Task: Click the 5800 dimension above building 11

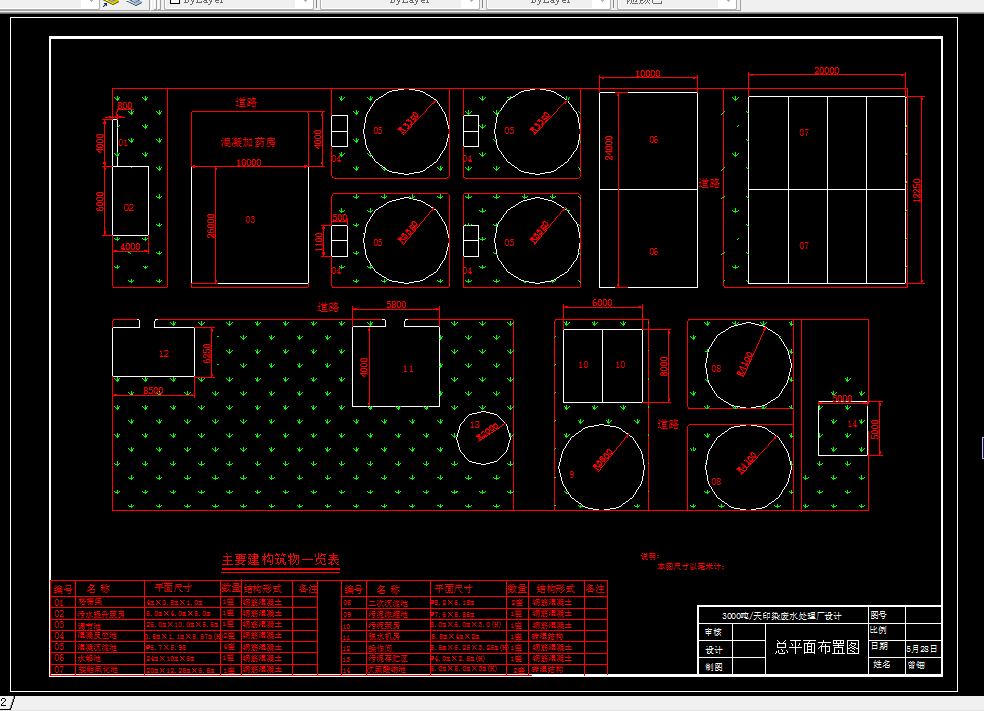Action: (396, 304)
